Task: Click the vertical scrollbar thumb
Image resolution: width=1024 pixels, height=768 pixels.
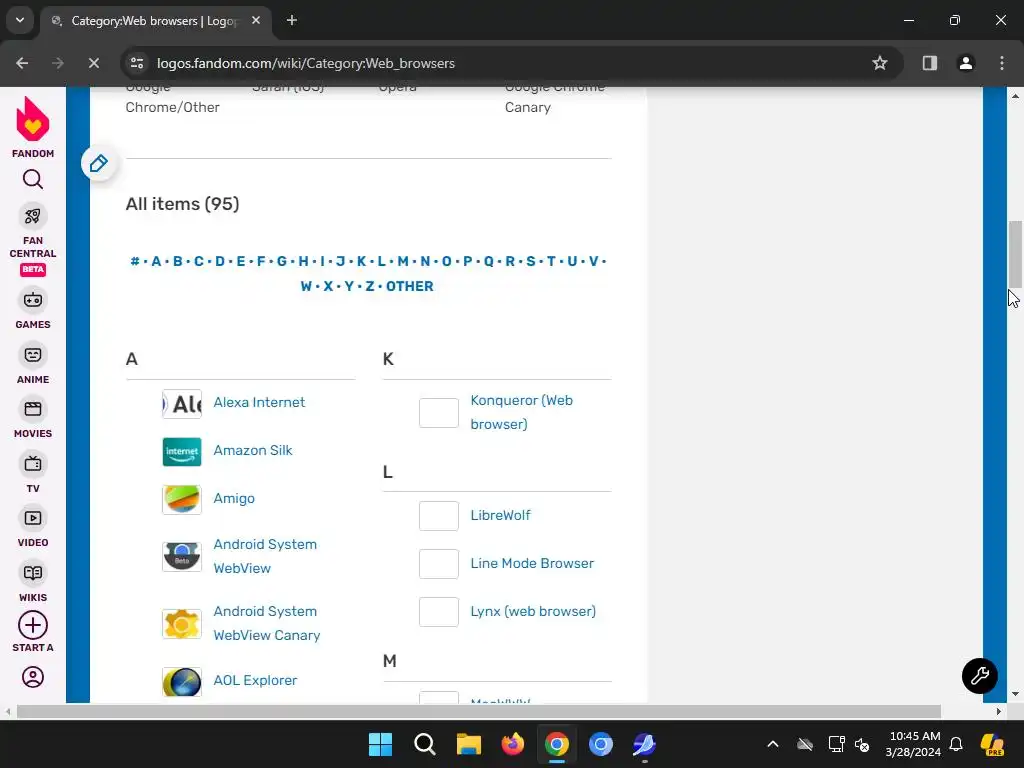Action: [x=1015, y=254]
